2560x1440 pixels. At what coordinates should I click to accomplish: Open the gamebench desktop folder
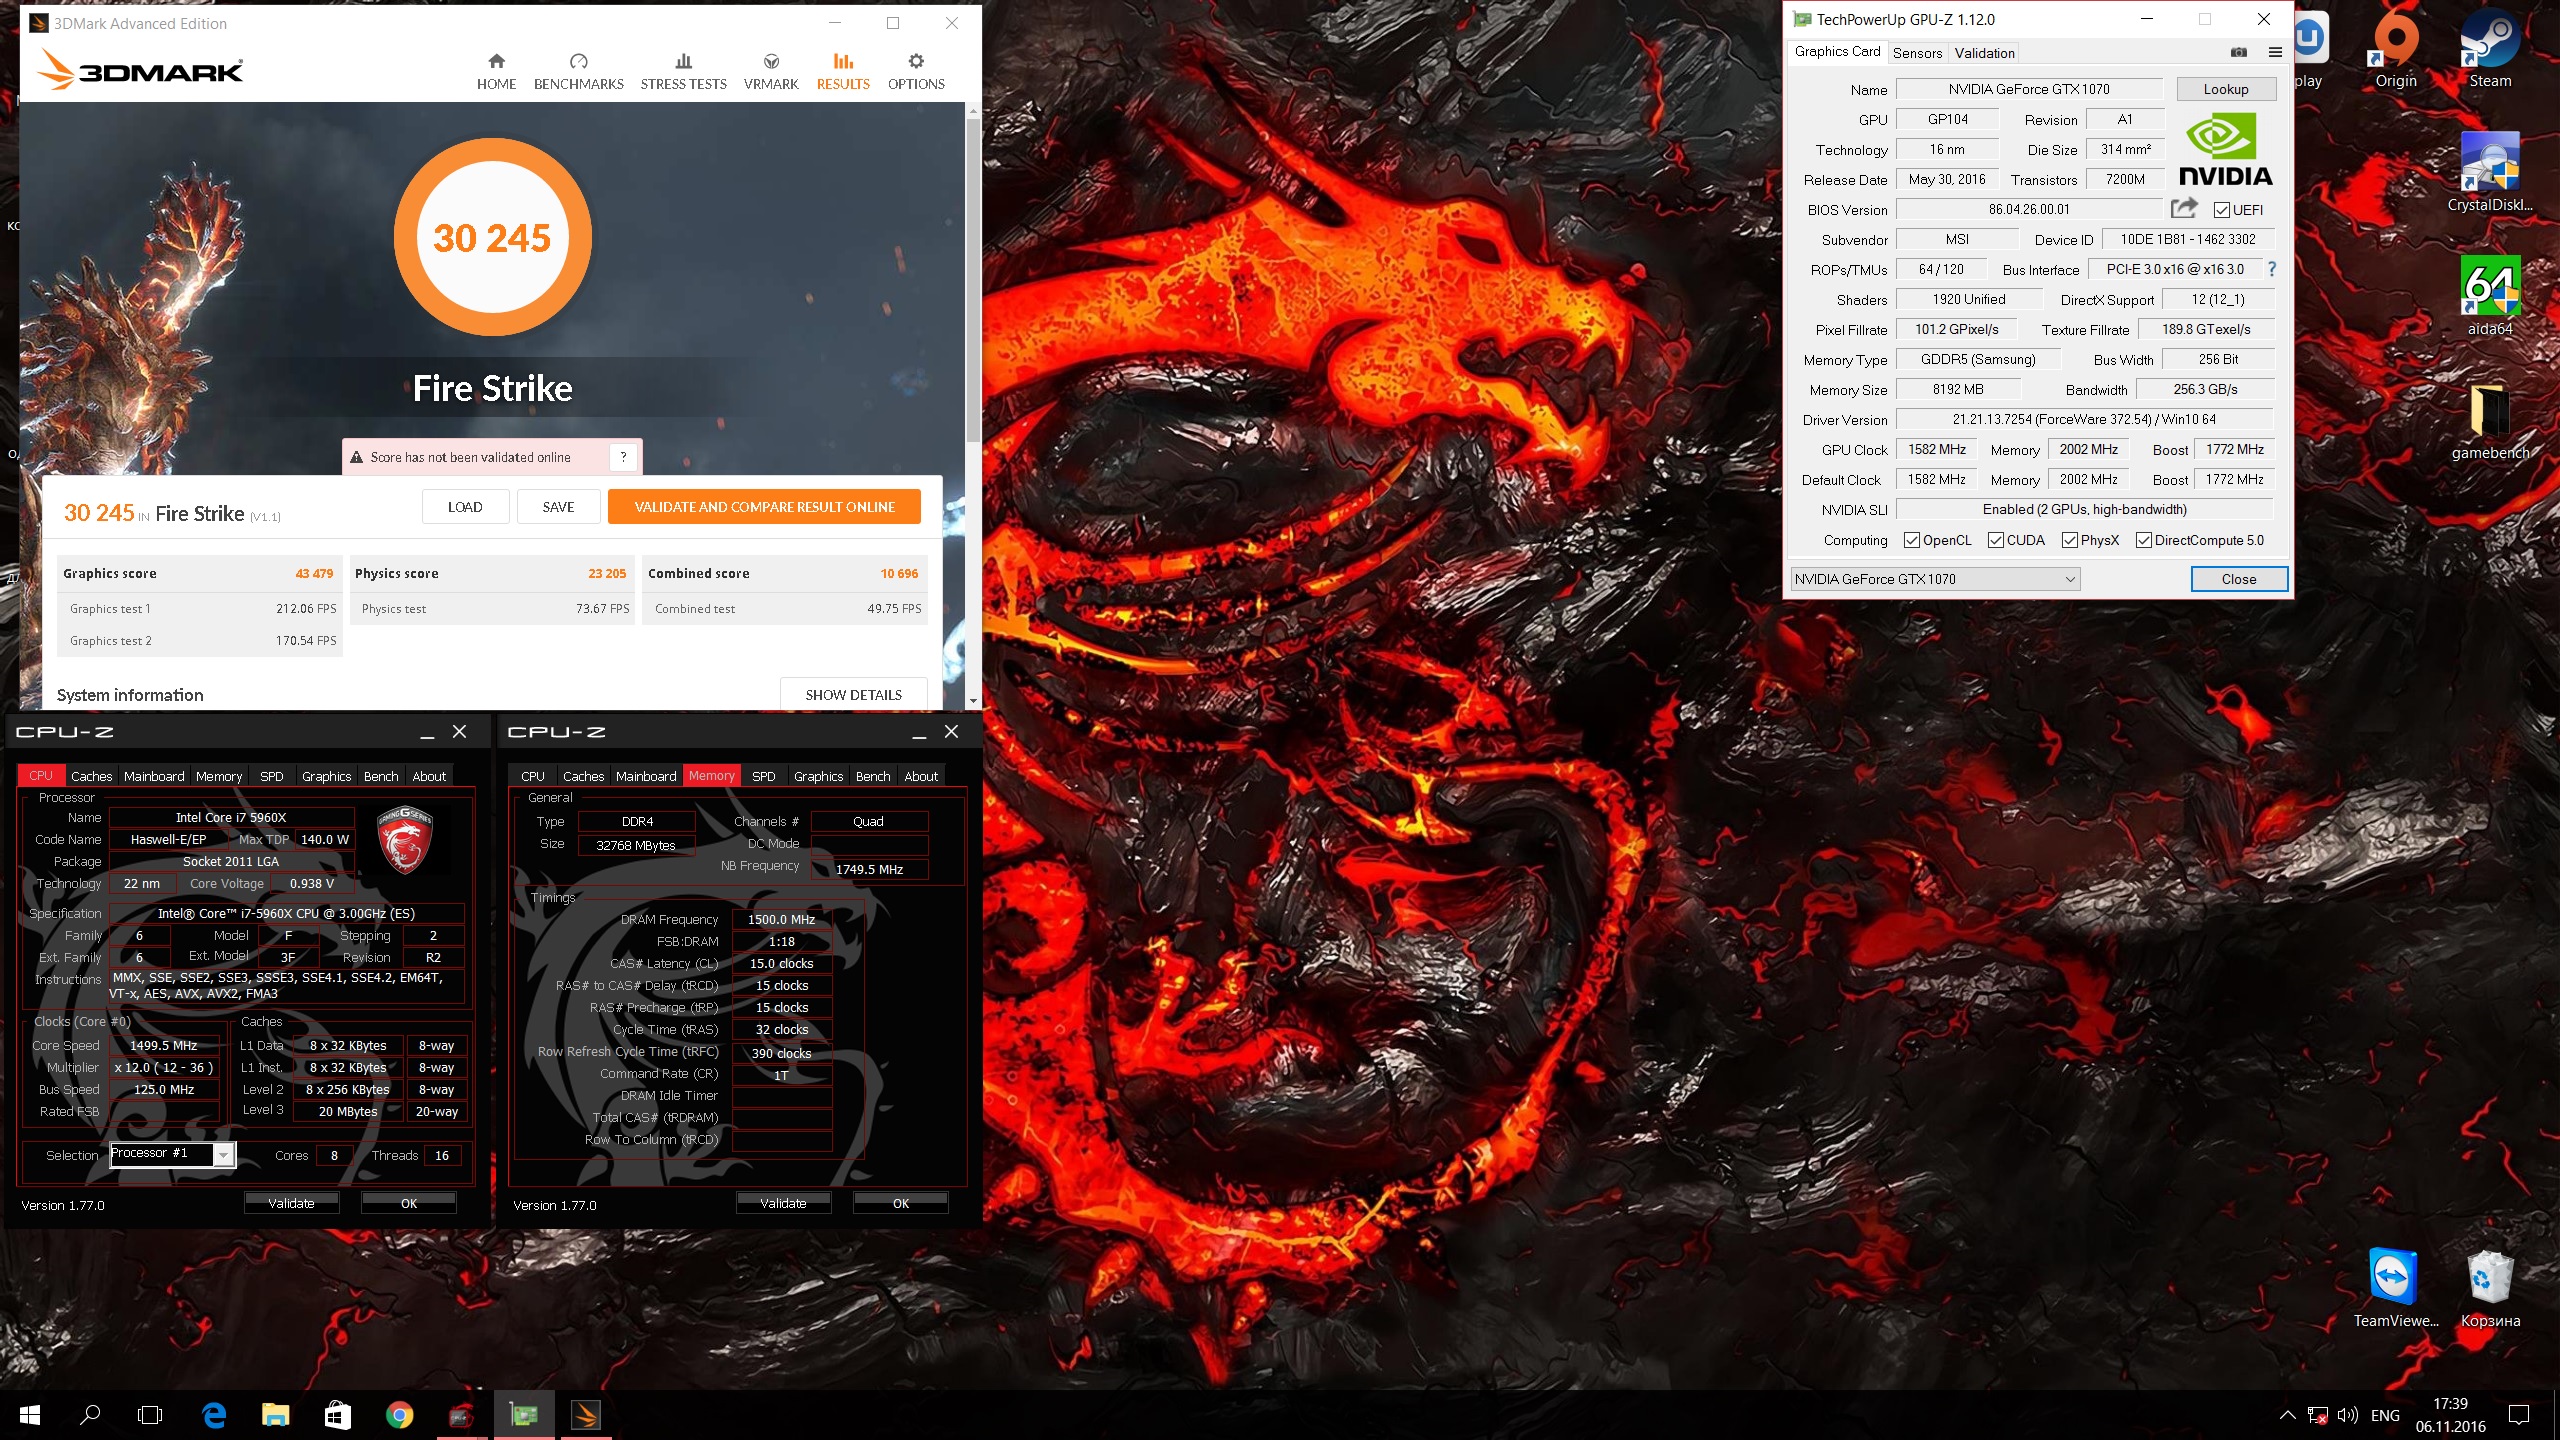(2490, 420)
